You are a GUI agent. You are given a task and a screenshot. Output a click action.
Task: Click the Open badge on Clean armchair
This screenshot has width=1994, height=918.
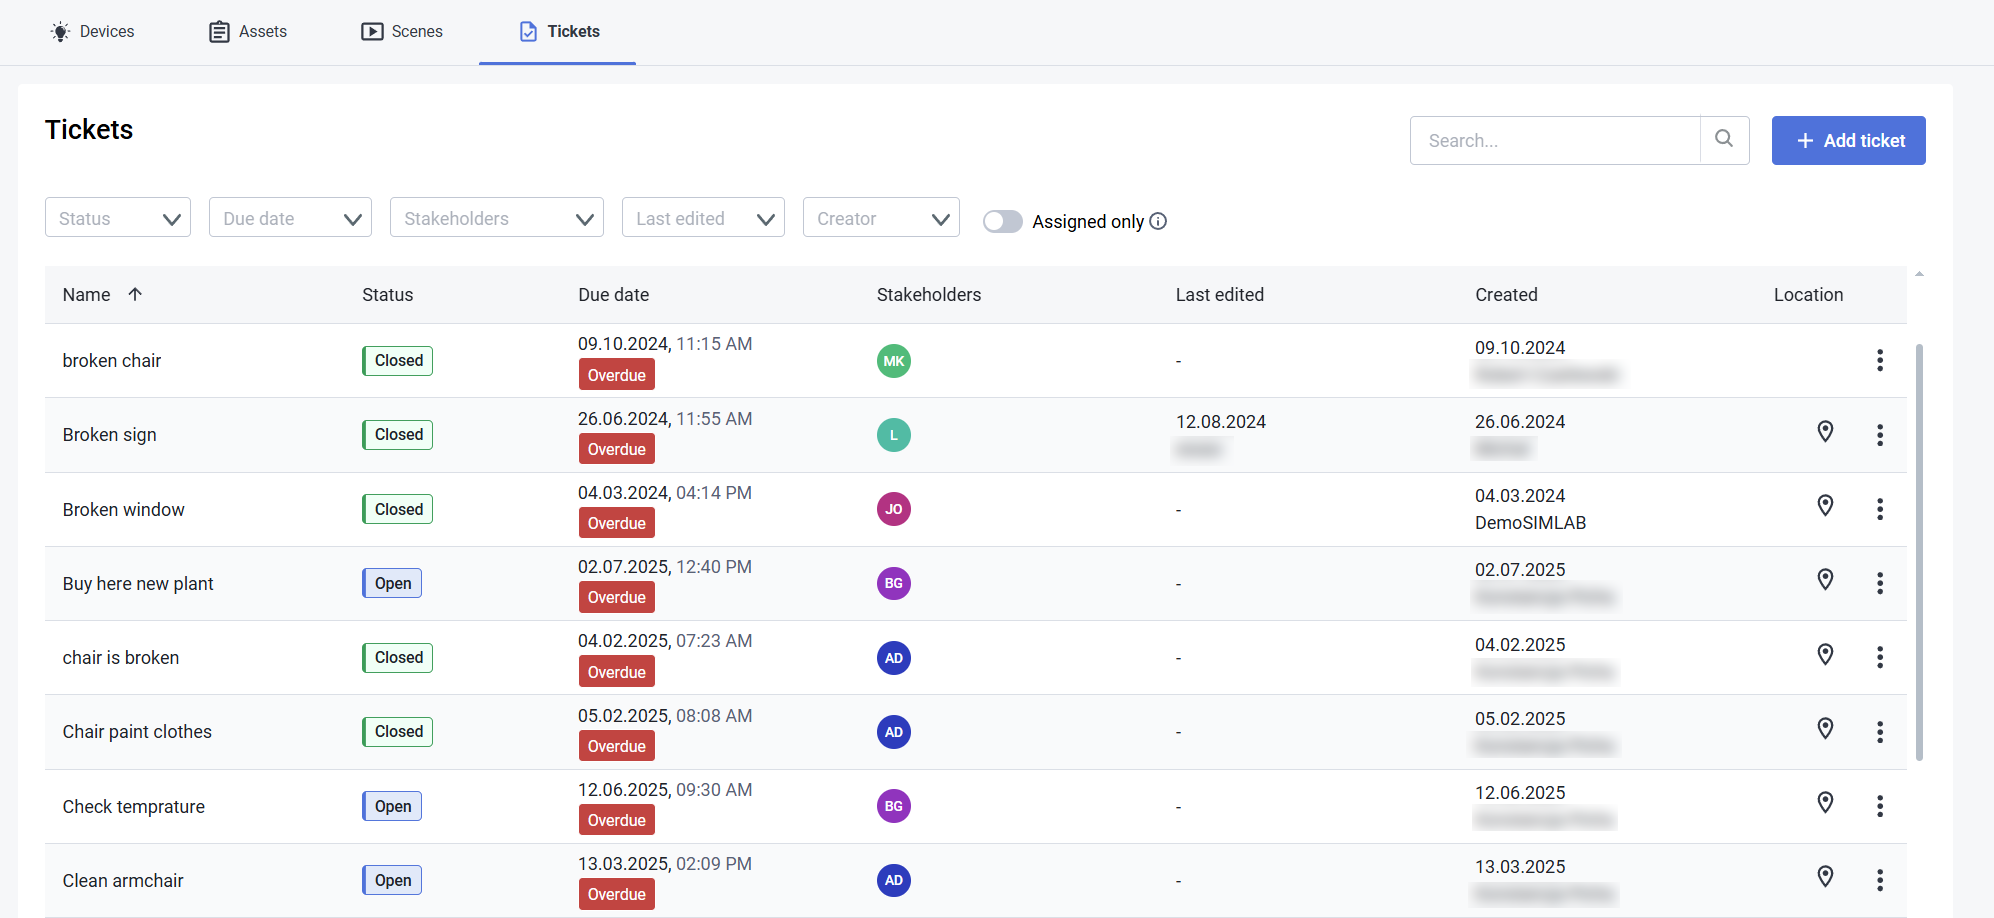coord(392,880)
